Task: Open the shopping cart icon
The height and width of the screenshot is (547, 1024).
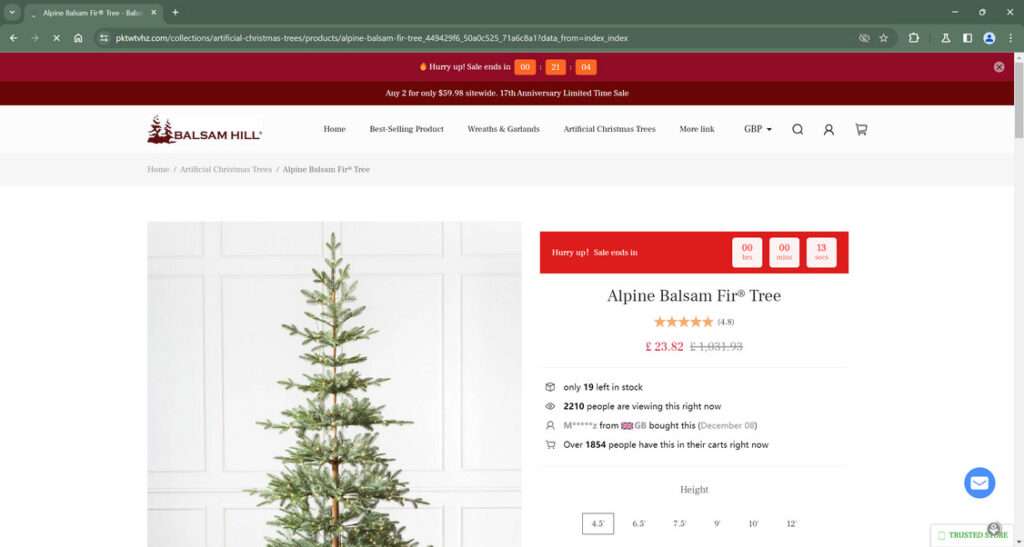Action: point(861,129)
